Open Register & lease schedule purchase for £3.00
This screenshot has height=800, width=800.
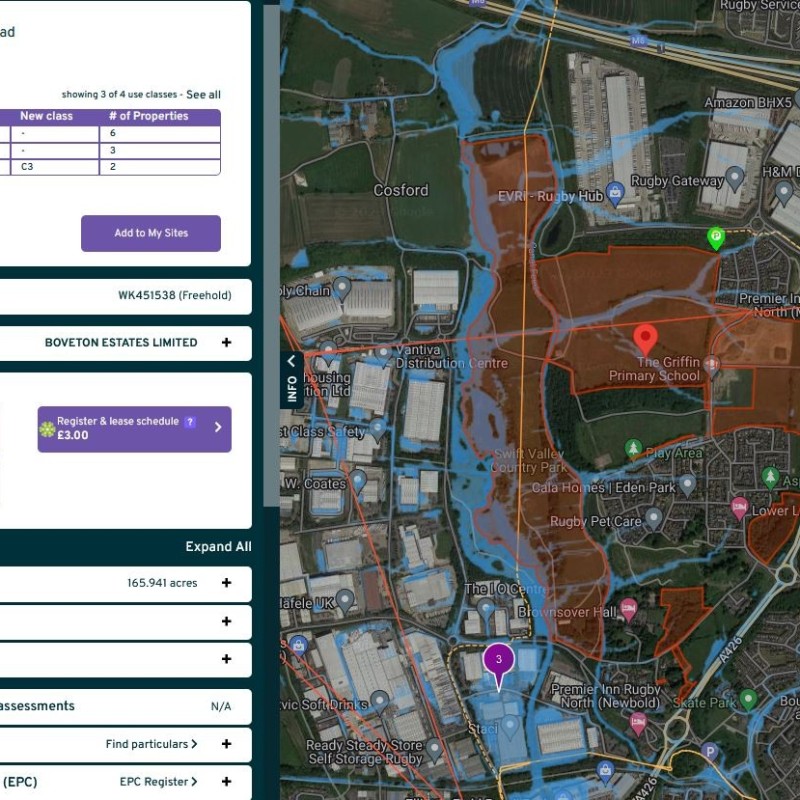pos(134,429)
